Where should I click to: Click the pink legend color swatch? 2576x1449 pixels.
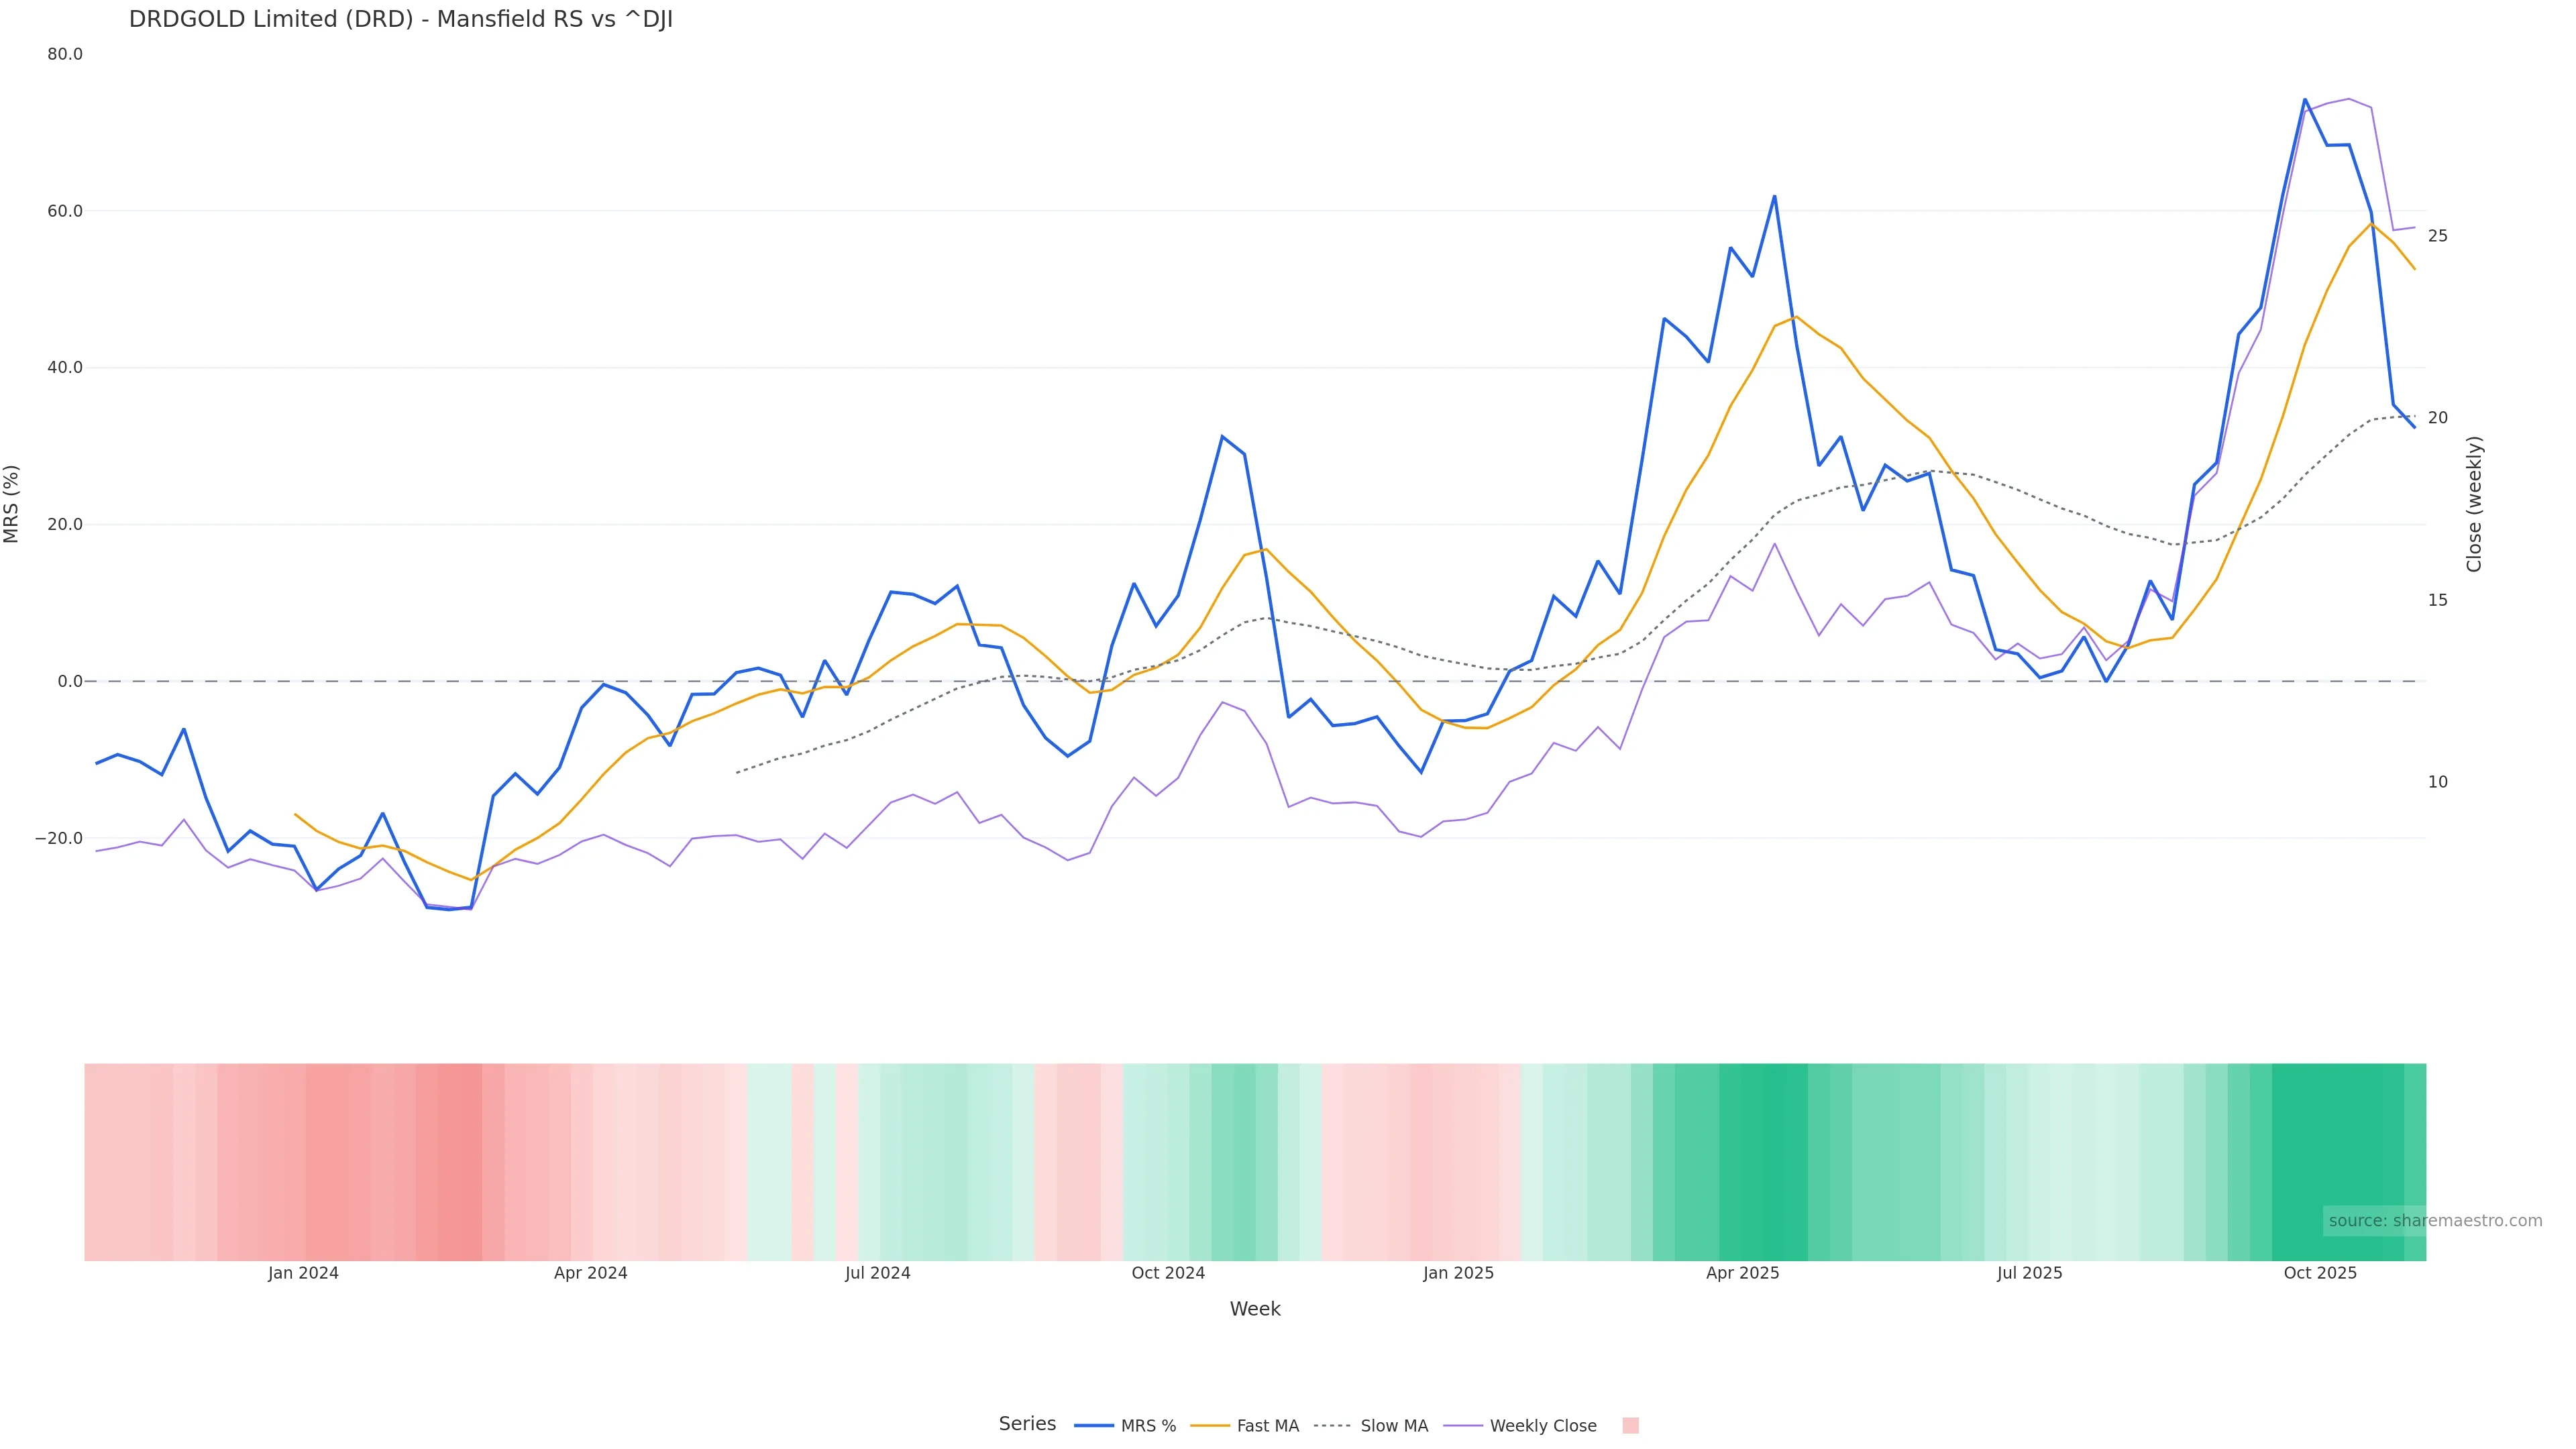click(1630, 1426)
